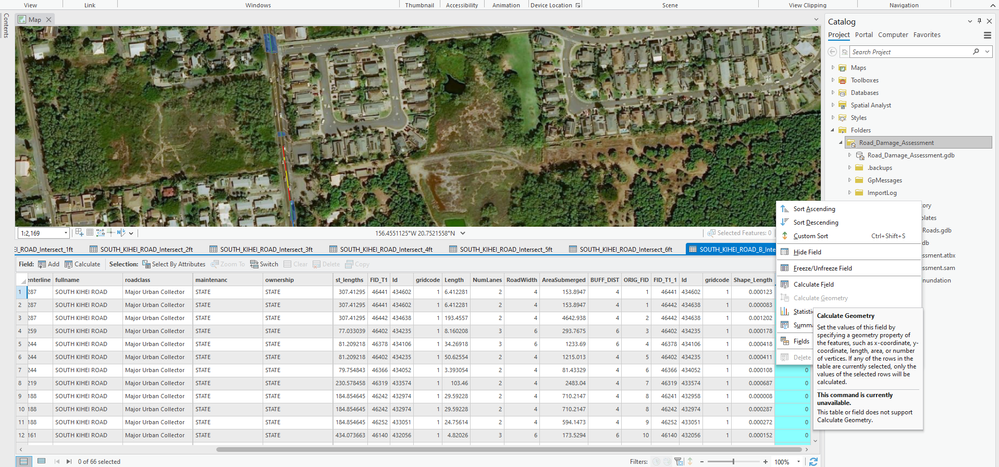Toggle show all records view button
Image resolution: width=999 pixels, height=467 pixels.
25,461
